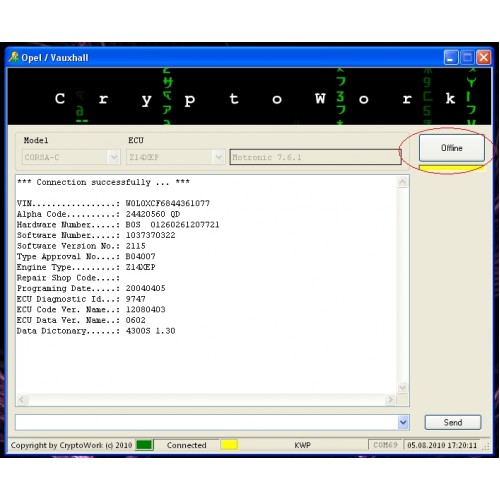Click the Hardware Number line

point(118,225)
